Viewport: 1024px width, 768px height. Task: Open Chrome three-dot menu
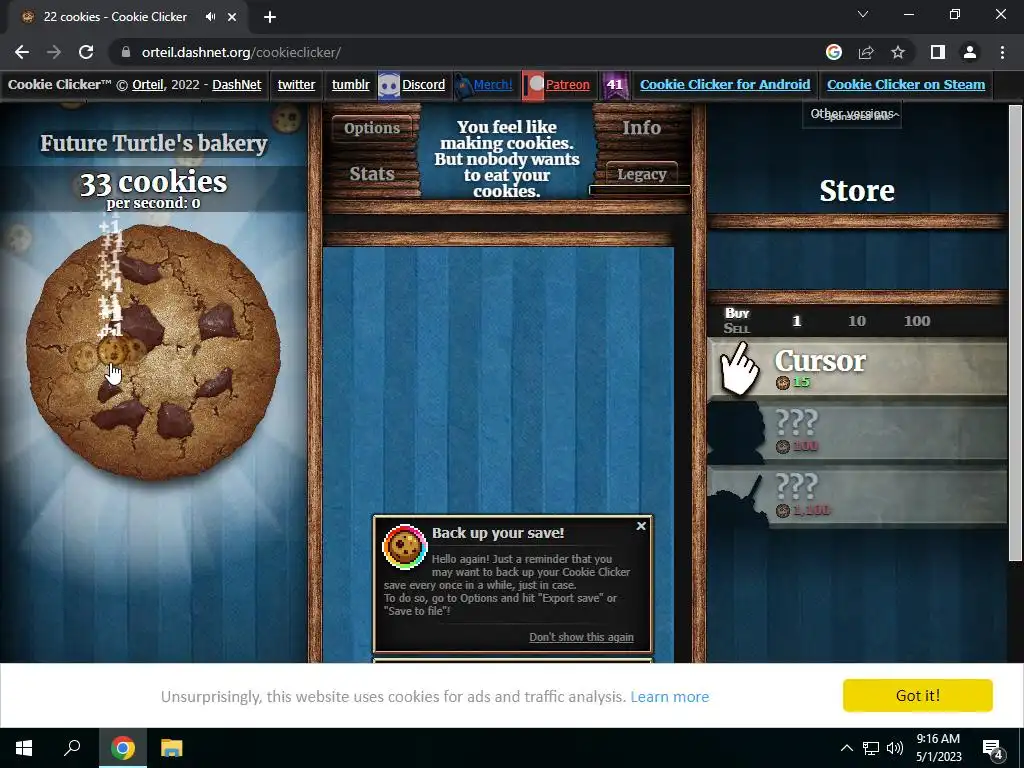coord(1002,52)
